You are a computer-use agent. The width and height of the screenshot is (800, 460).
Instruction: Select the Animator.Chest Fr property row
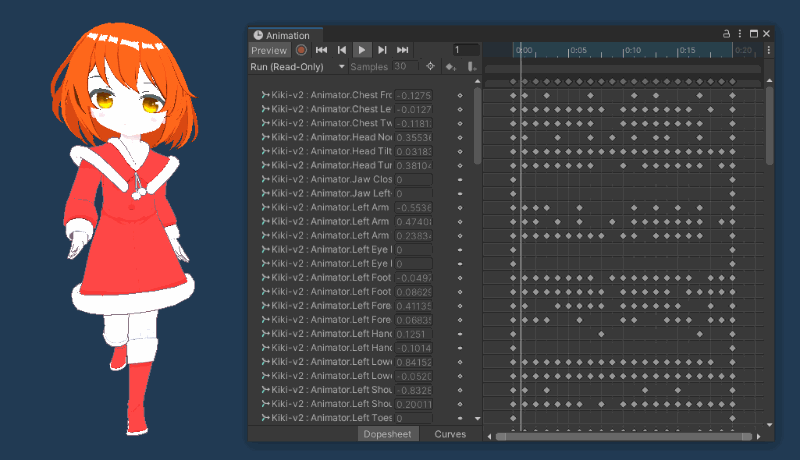[326, 95]
